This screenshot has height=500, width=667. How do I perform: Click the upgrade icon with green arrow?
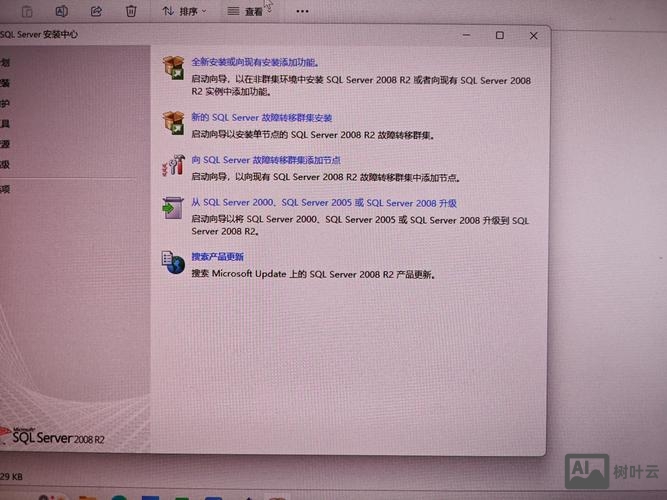[x=173, y=208]
